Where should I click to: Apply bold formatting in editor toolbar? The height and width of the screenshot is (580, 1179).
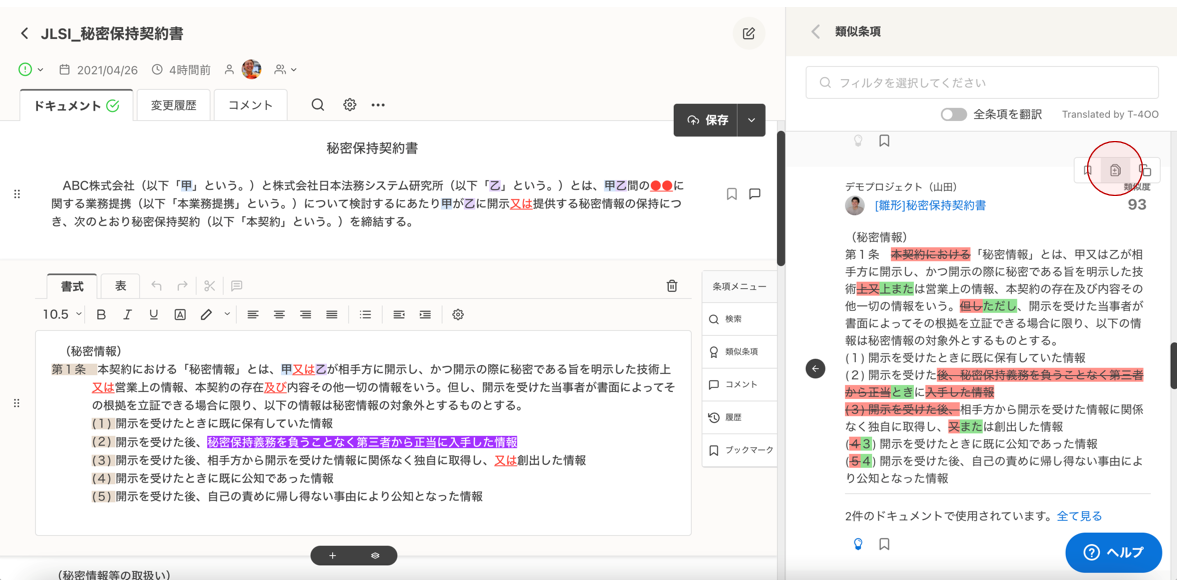click(x=101, y=315)
